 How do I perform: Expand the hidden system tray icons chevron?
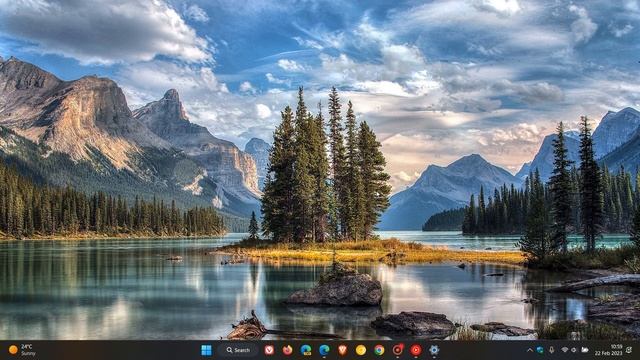pyautogui.click(x=530, y=350)
